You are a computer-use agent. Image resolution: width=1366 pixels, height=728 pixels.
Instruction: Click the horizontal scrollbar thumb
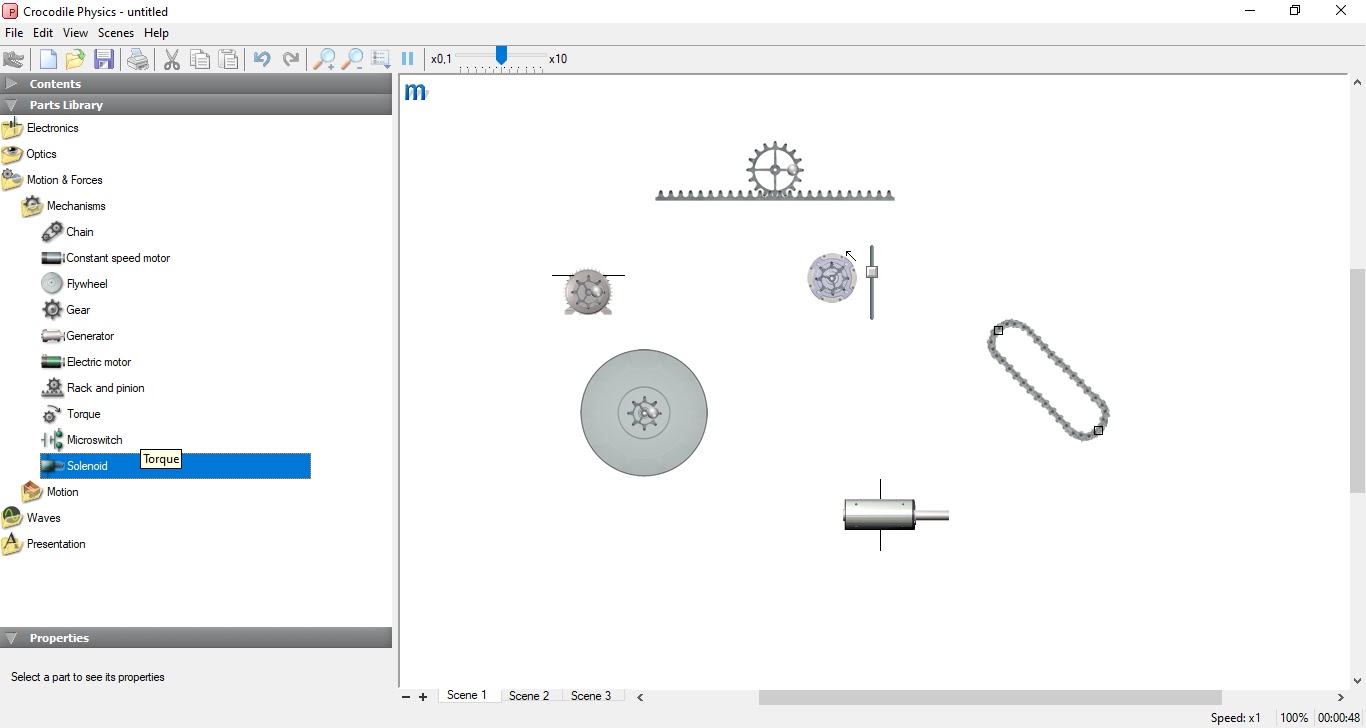click(990, 697)
